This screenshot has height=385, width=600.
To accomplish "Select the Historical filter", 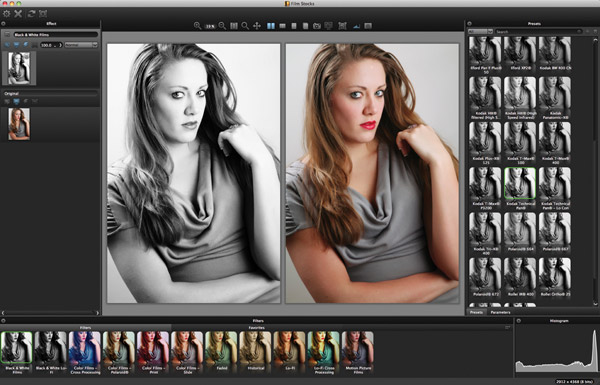I will [x=255, y=351].
